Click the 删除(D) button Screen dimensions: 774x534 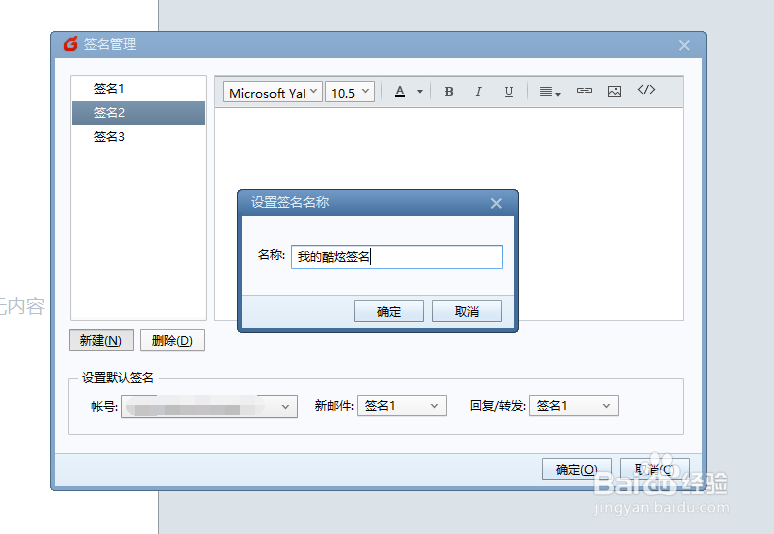[x=172, y=341]
